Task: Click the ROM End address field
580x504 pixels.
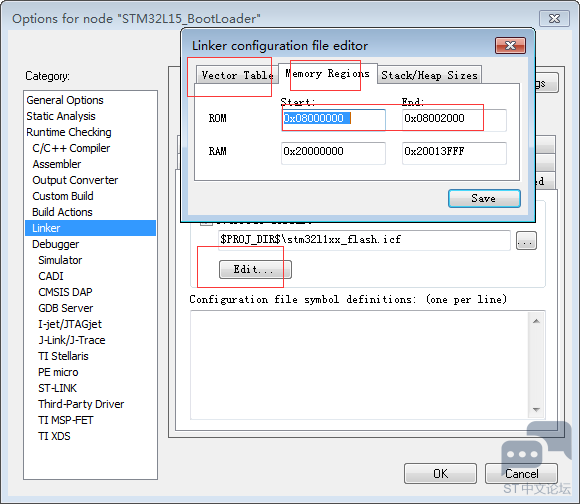Action: coord(454,119)
